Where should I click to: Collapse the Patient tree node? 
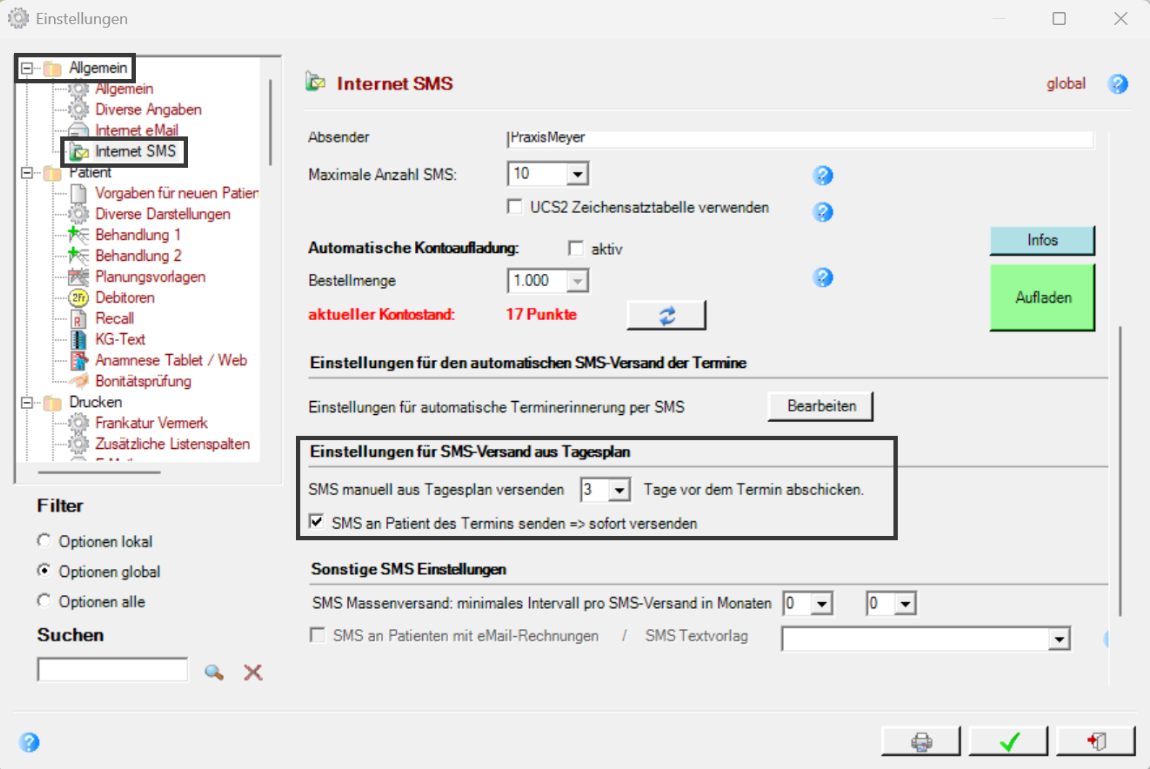coord(27,172)
